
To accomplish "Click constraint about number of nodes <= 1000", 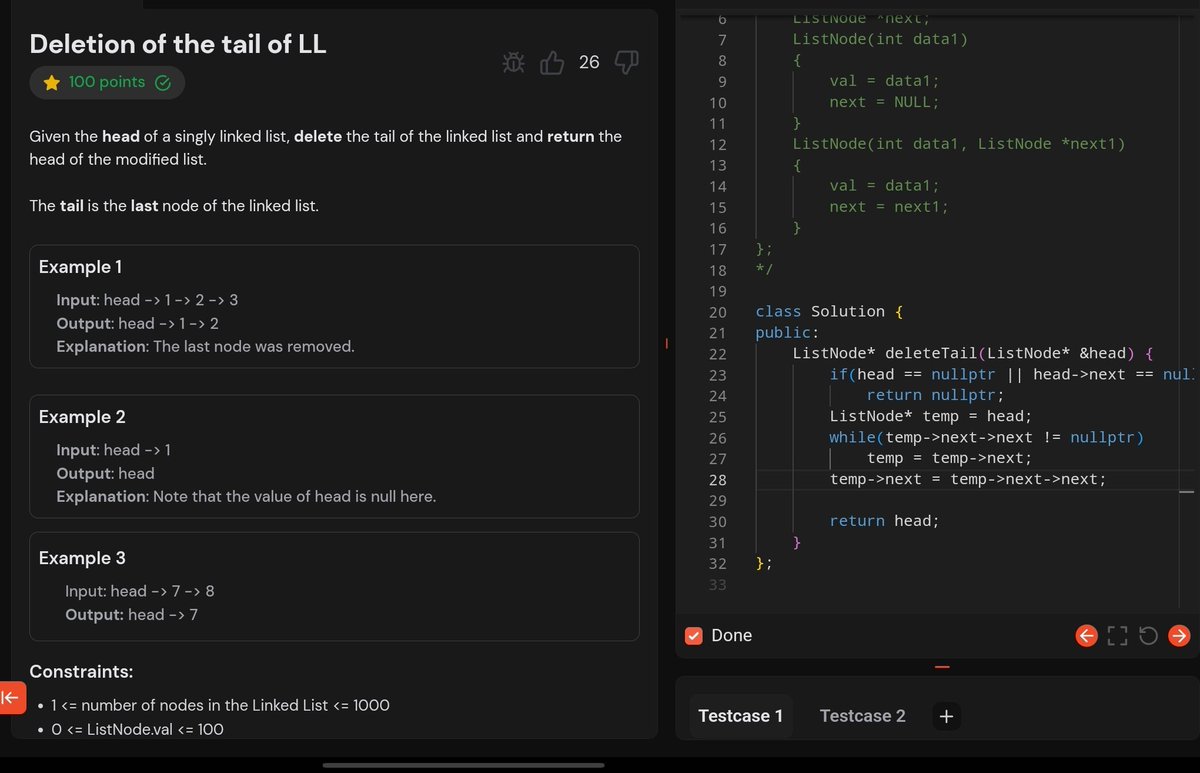I will (220, 705).
